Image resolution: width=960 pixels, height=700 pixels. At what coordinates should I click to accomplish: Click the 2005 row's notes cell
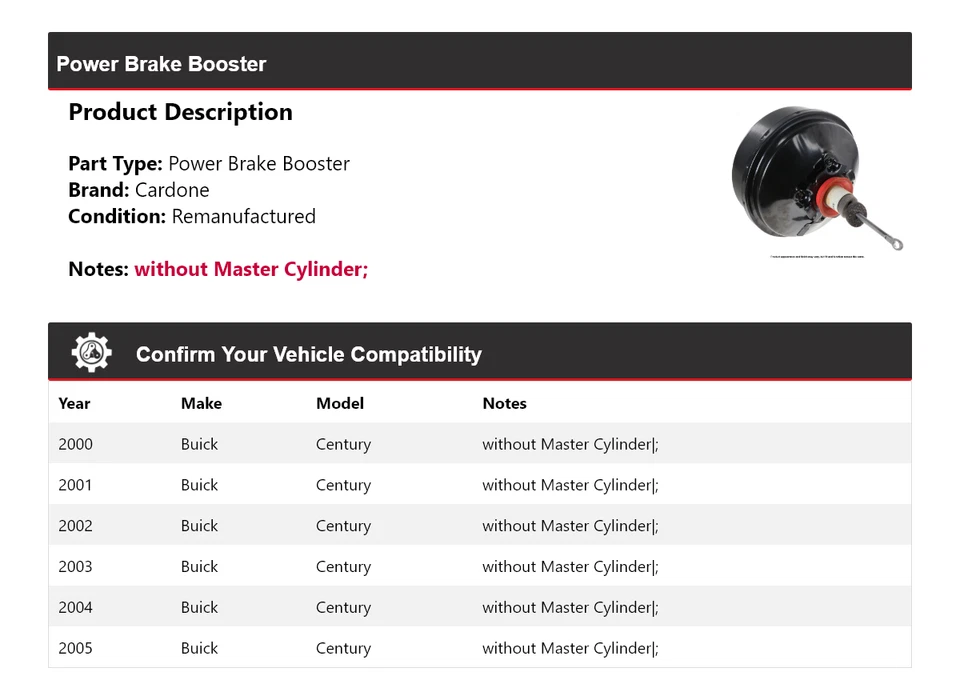pyautogui.click(x=571, y=648)
